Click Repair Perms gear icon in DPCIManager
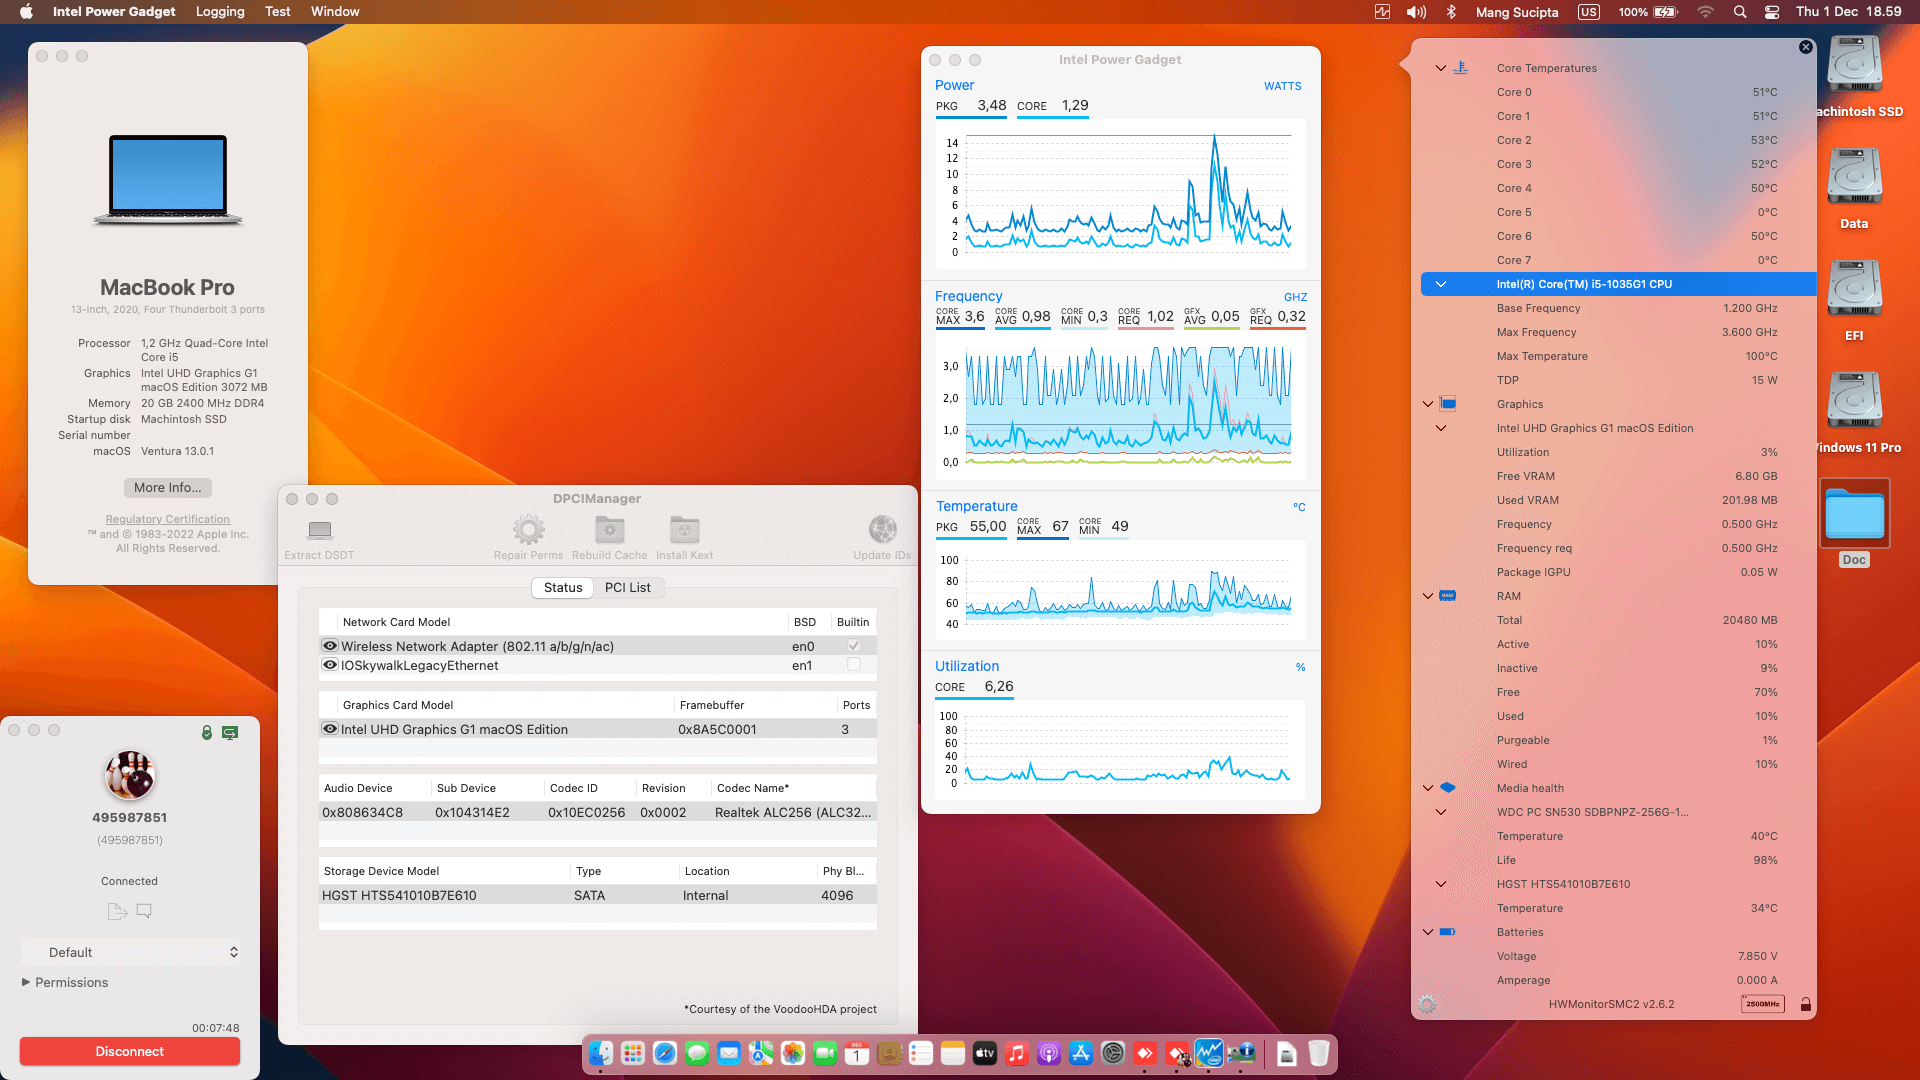The image size is (1920, 1080). tap(529, 530)
